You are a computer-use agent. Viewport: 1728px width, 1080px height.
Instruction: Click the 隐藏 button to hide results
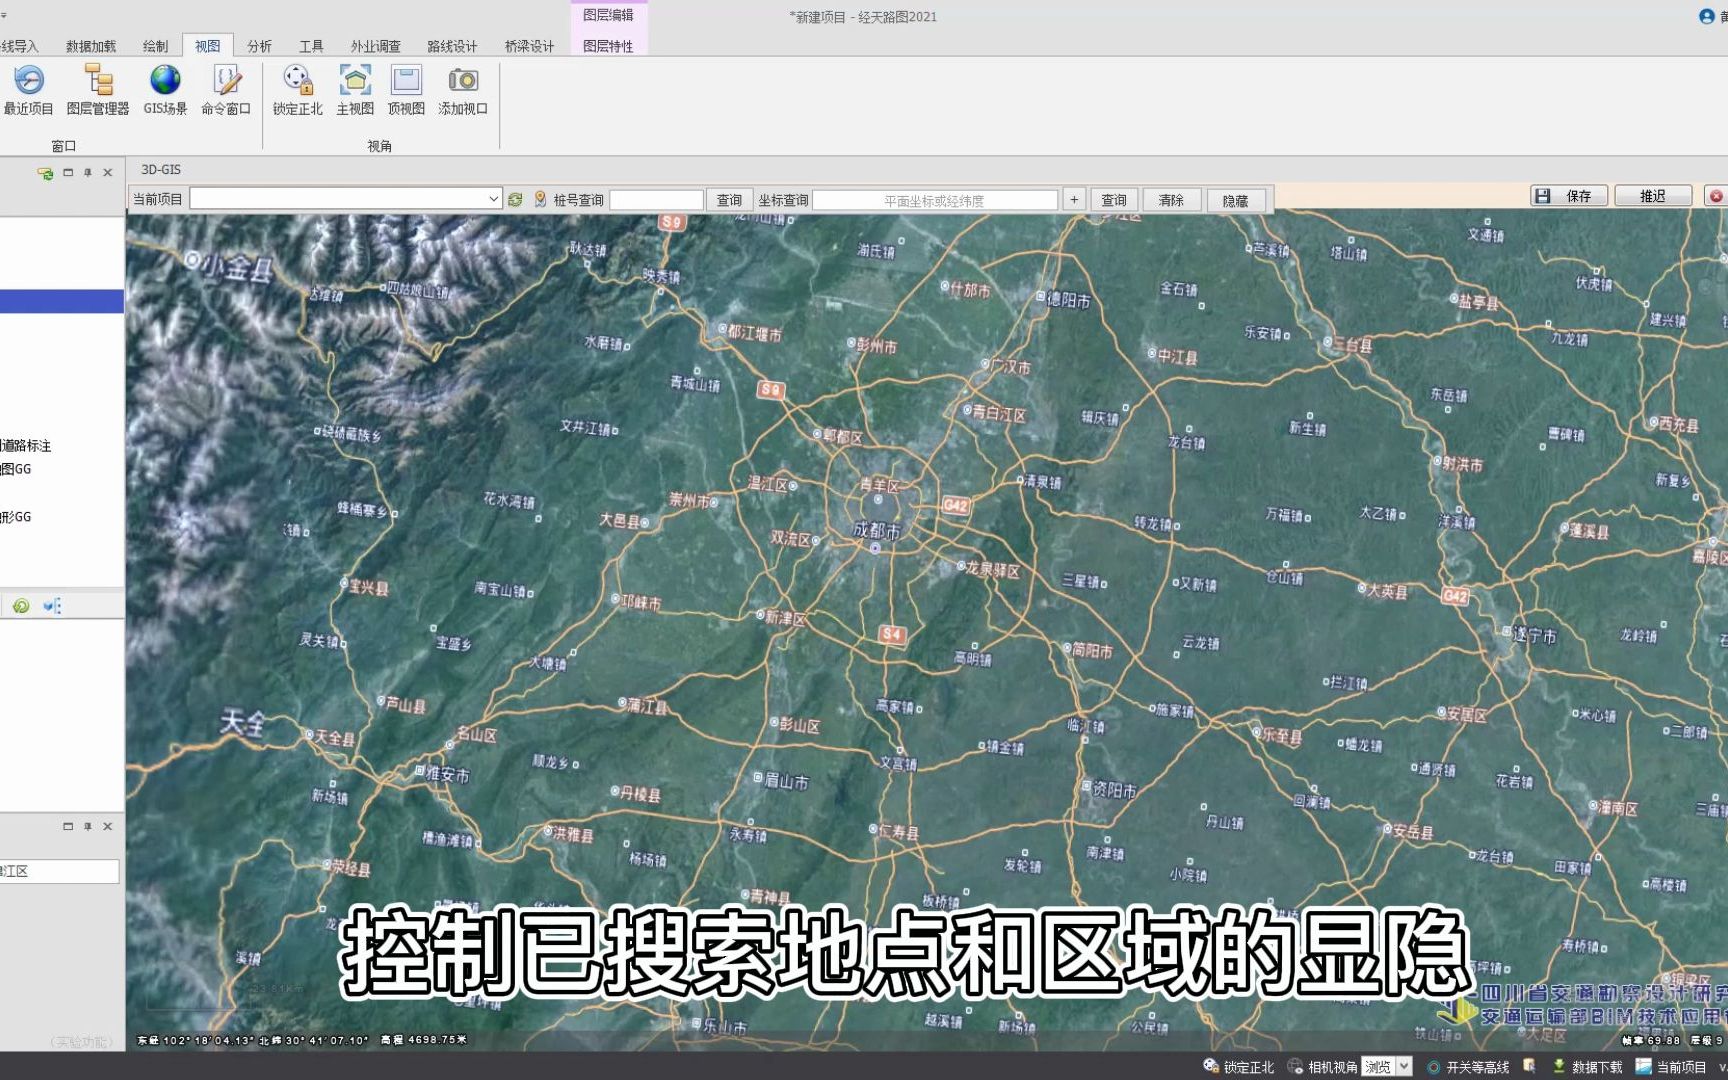[x=1236, y=200]
